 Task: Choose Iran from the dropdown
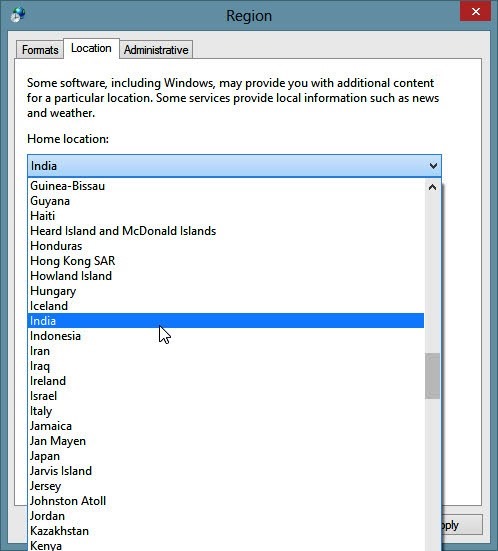[x=226, y=351]
